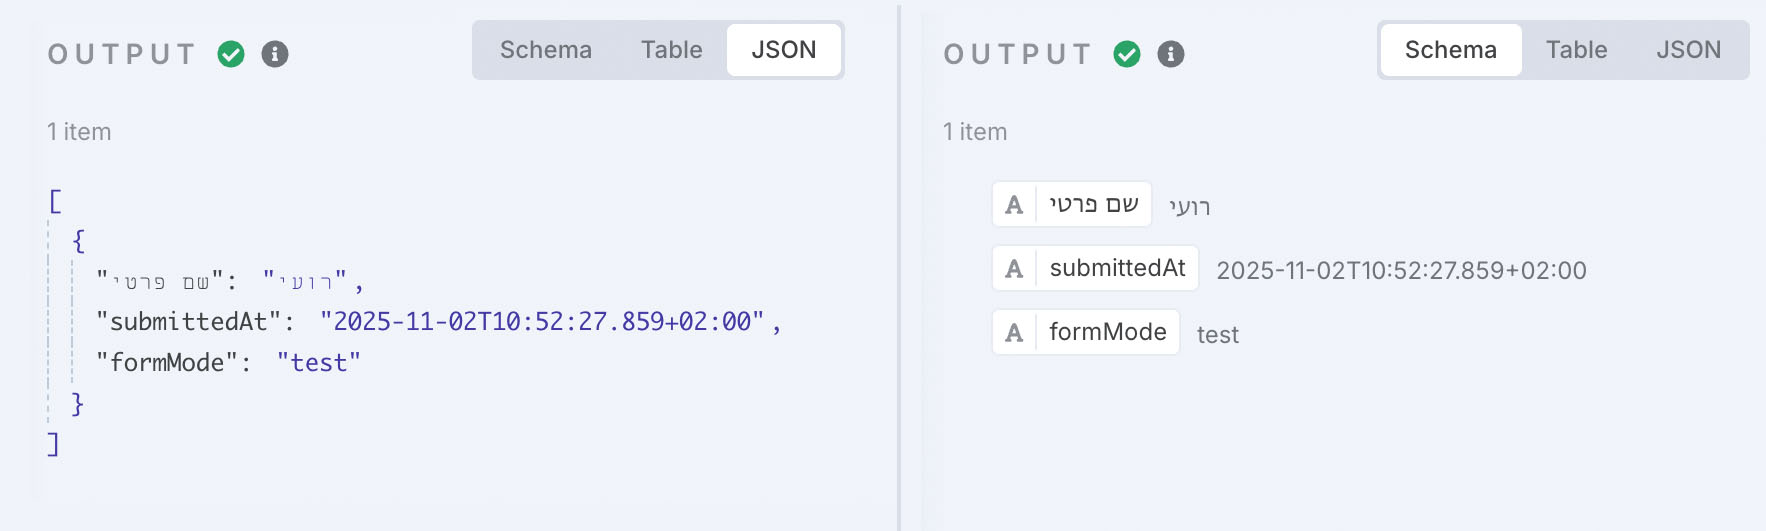
Task: Click the opening square bracket in JSON
Action: click(x=55, y=201)
